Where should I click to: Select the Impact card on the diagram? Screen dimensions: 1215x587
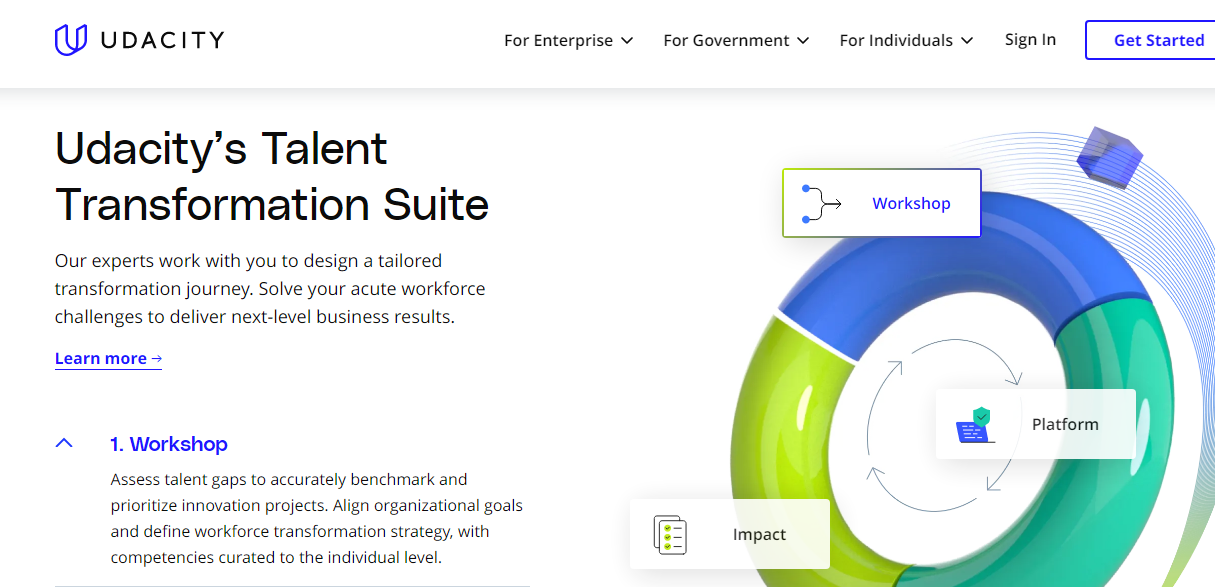tap(730, 534)
